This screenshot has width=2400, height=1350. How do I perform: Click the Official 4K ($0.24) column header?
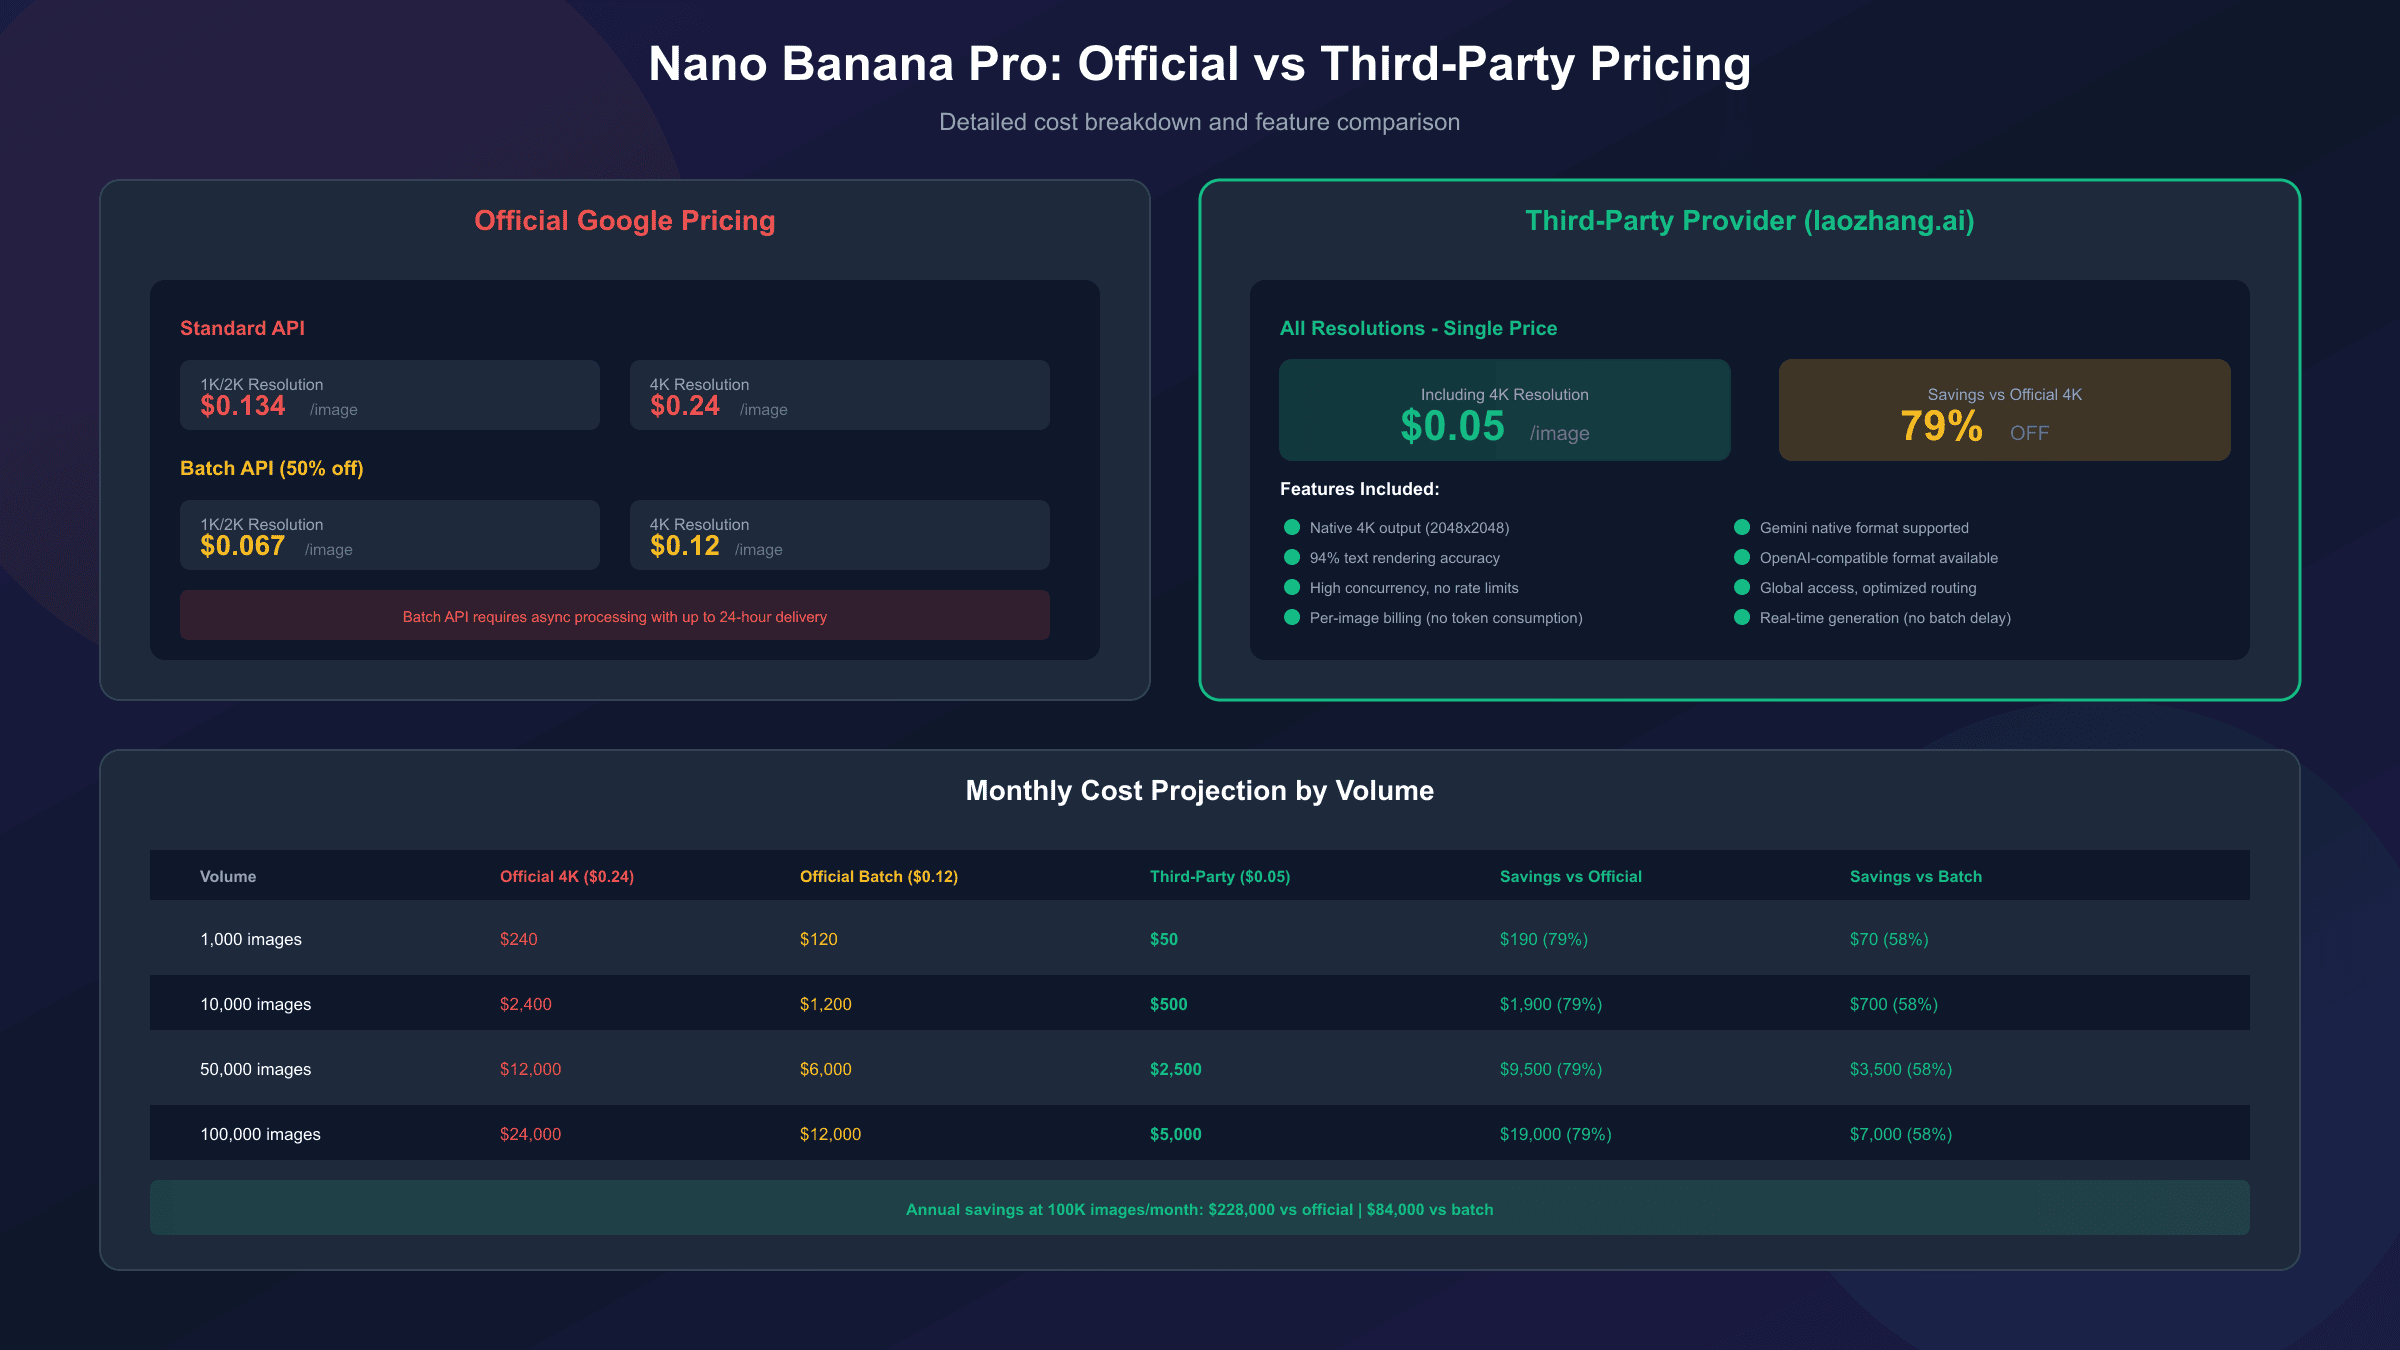pyautogui.click(x=567, y=876)
